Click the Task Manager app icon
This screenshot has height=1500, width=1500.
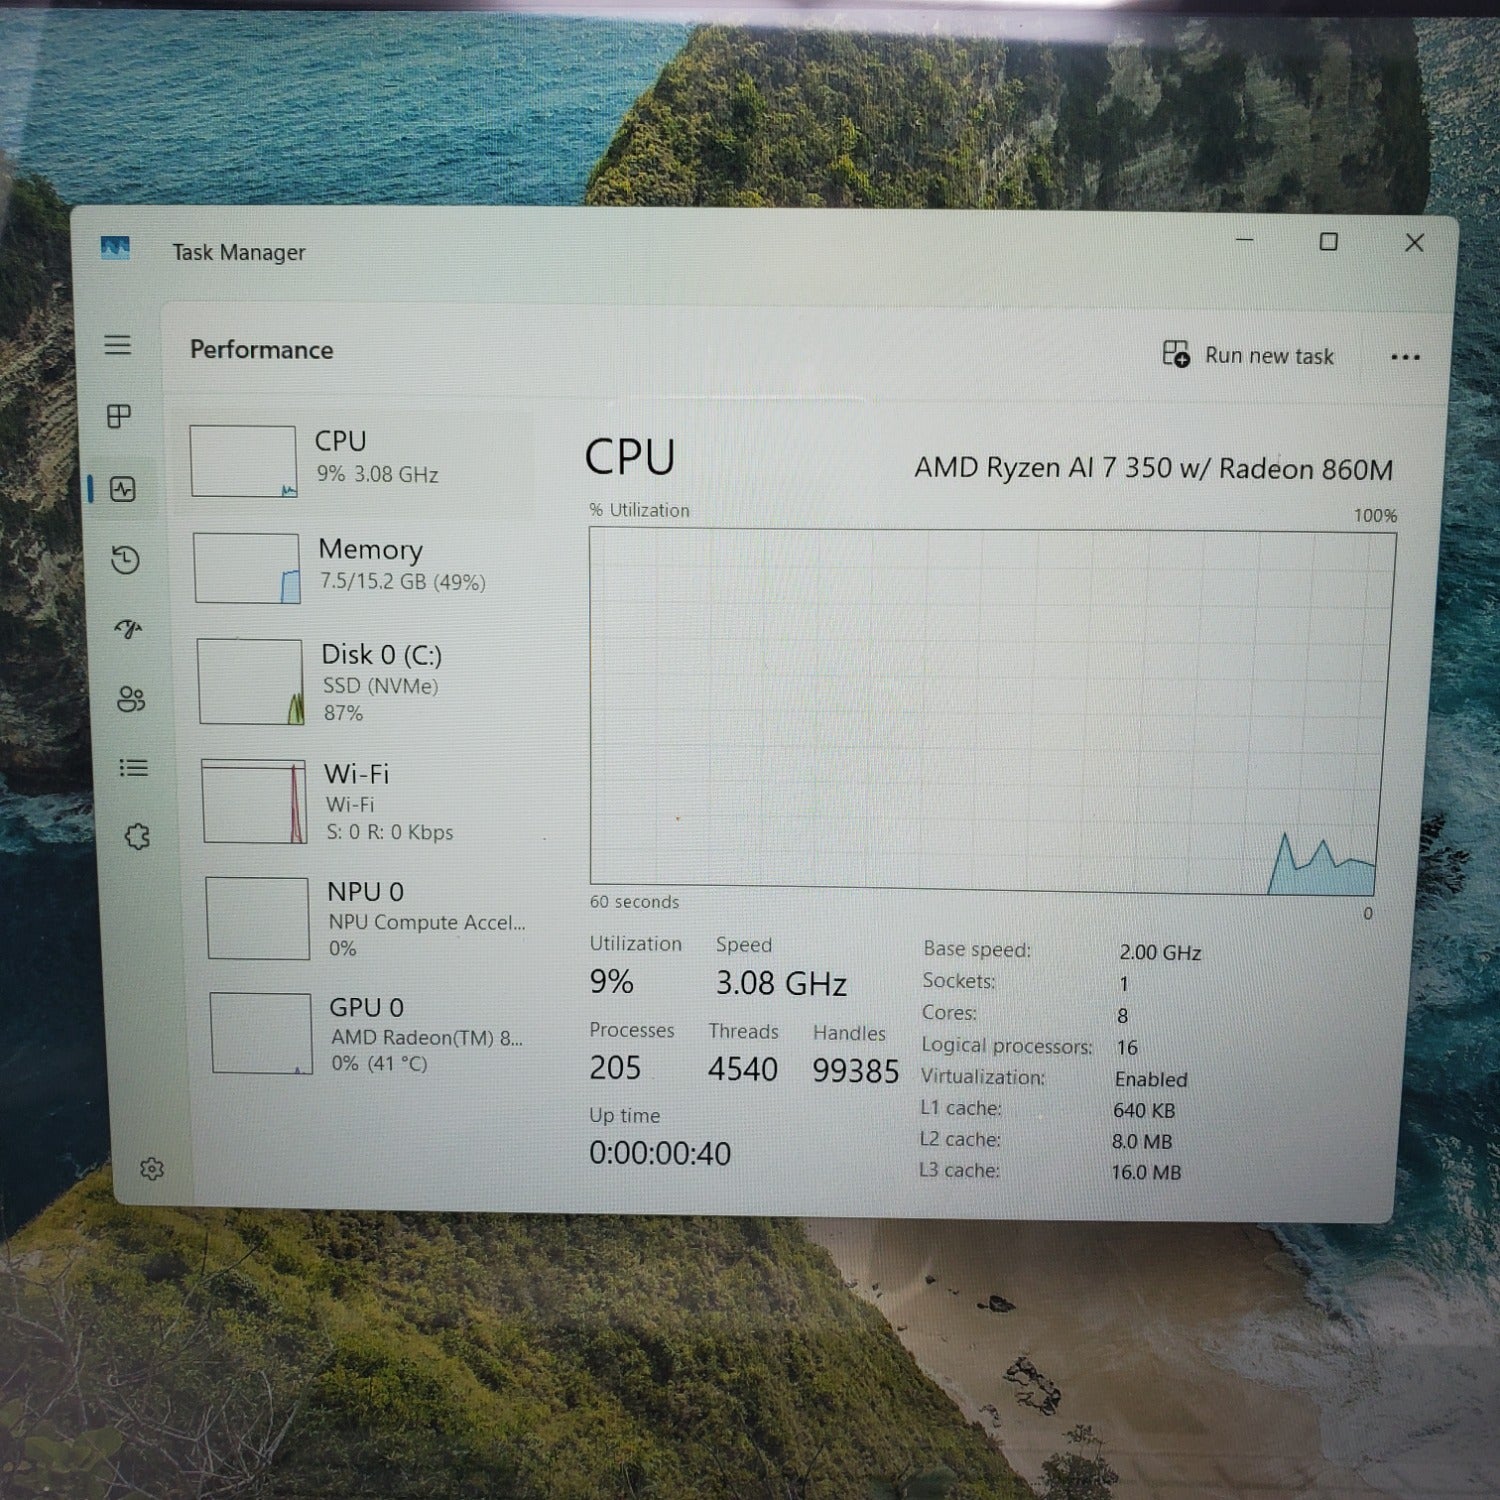[x=116, y=247]
